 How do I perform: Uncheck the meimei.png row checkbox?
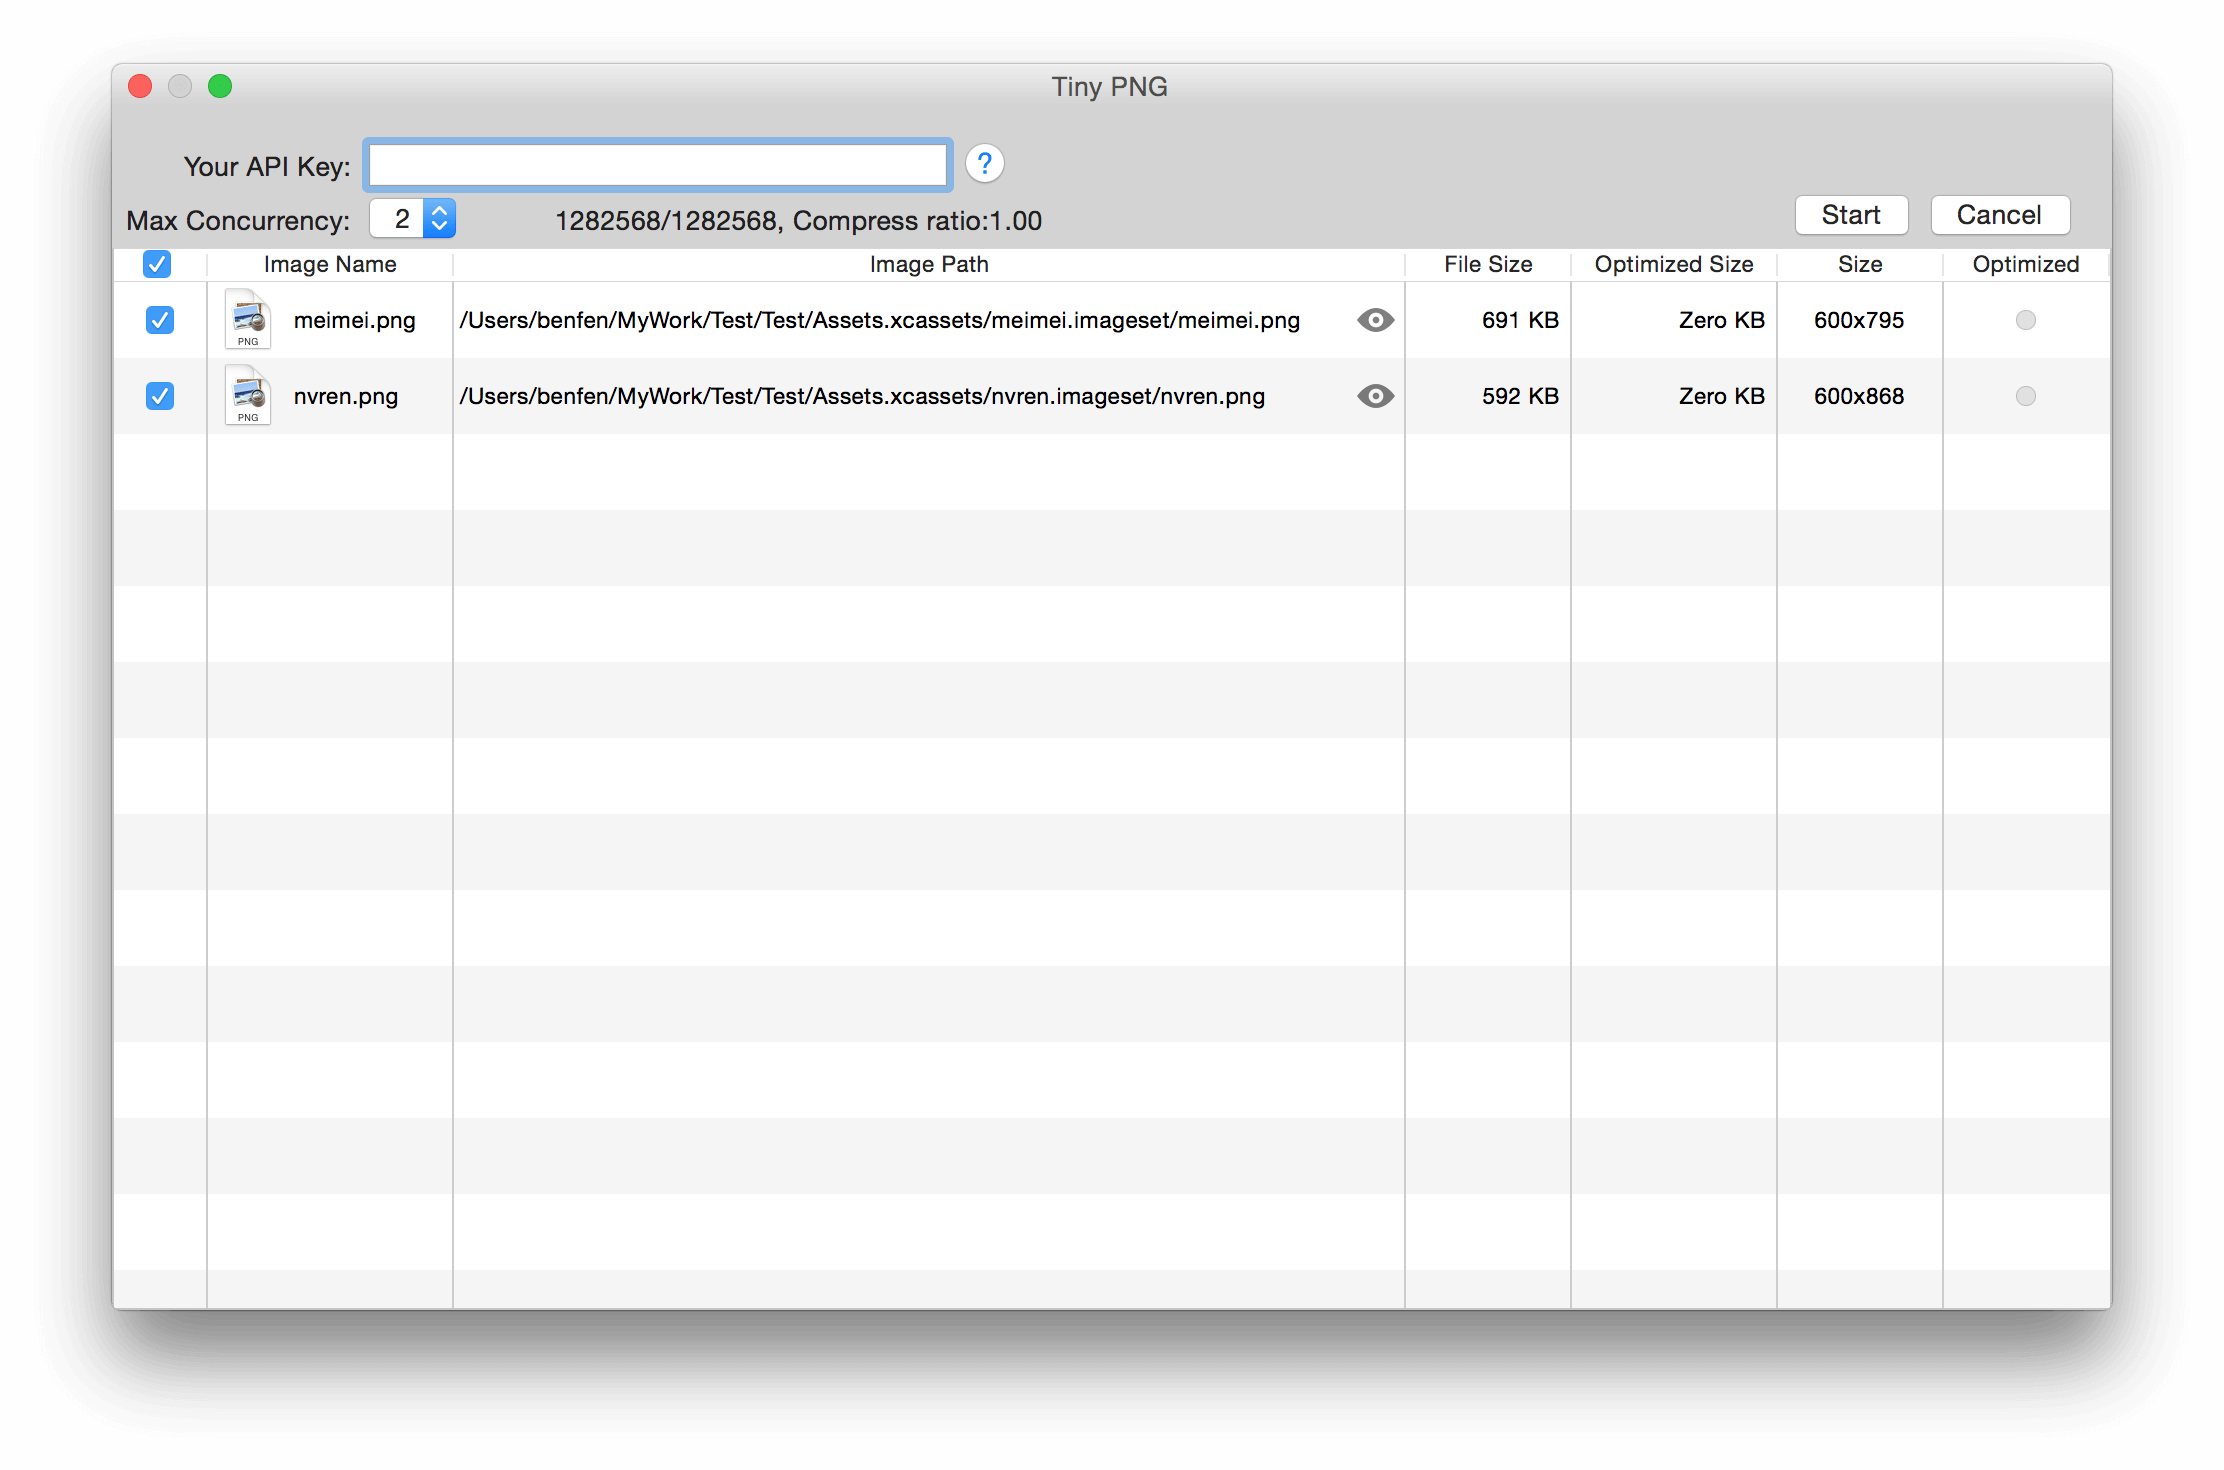(160, 320)
